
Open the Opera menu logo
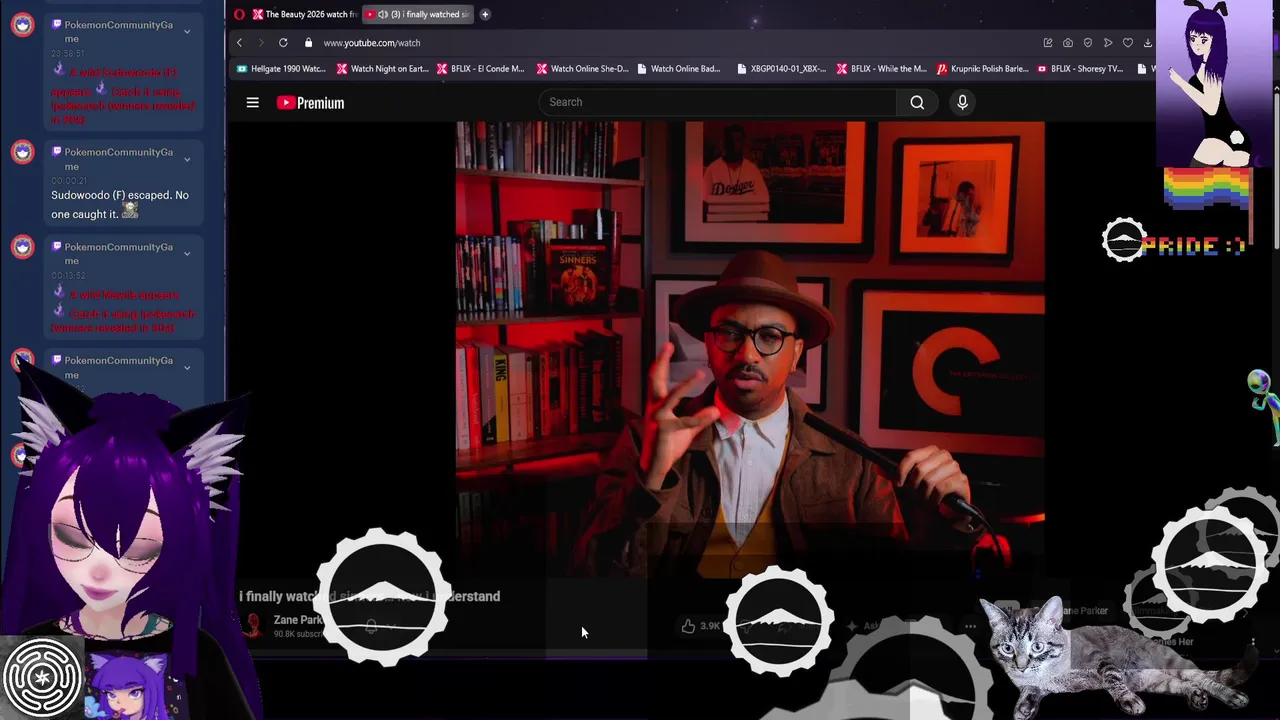[x=239, y=14]
